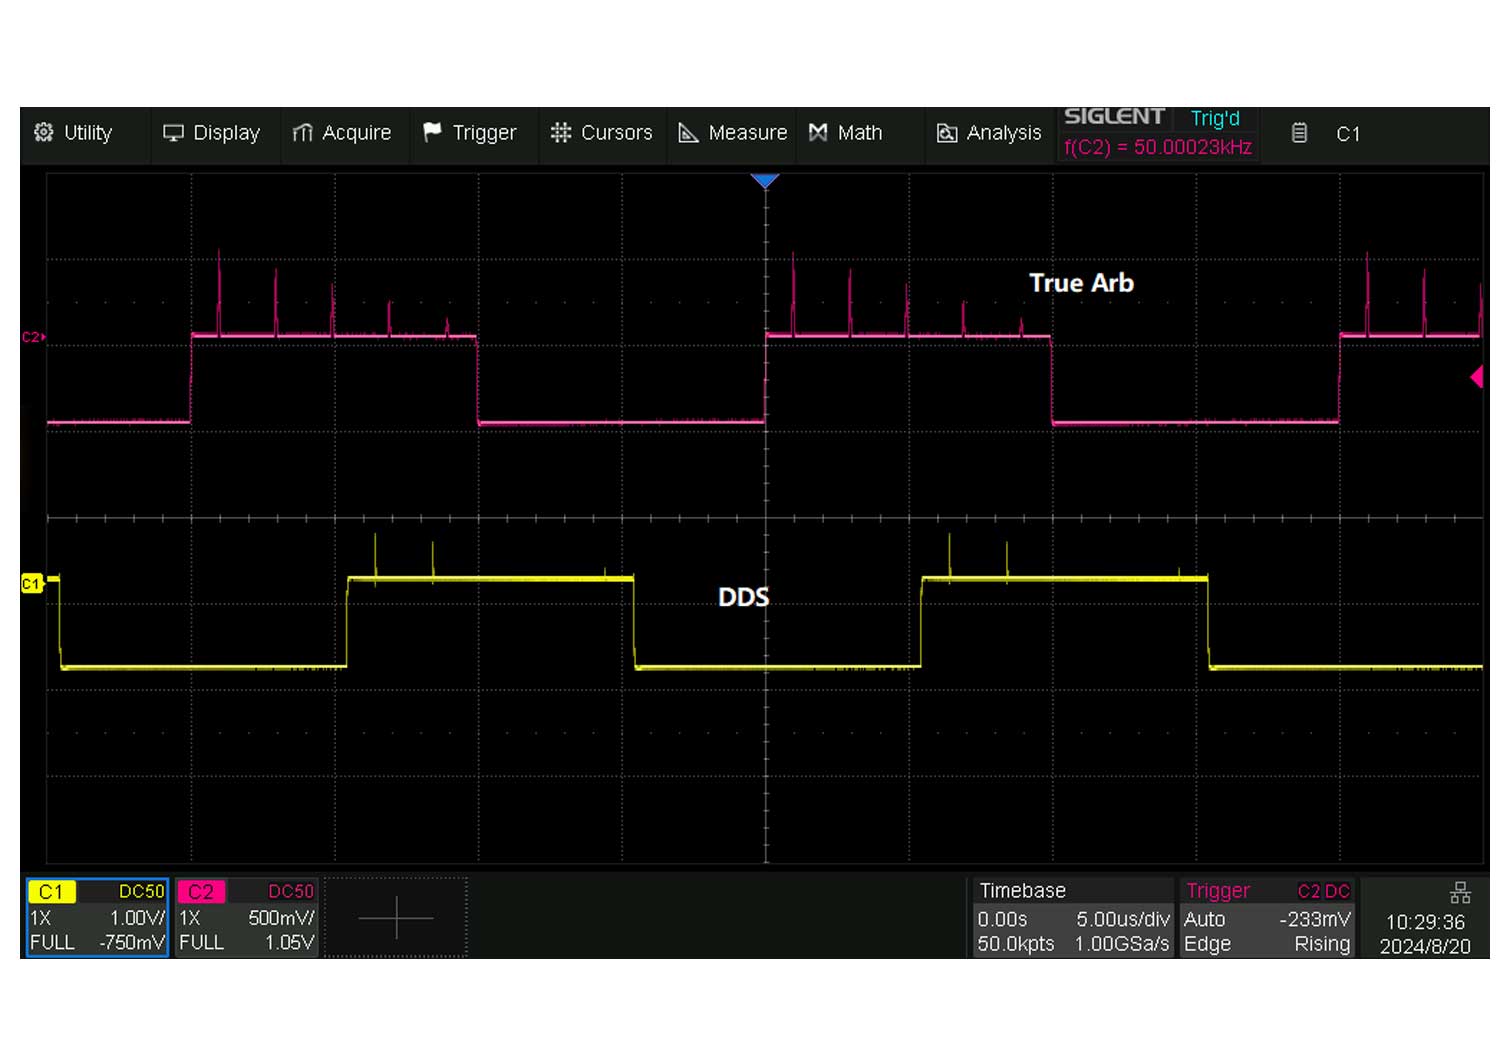Click the Display monitor icon
1500x1060 pixels.
pyautogui.click(x=174, y=133)
